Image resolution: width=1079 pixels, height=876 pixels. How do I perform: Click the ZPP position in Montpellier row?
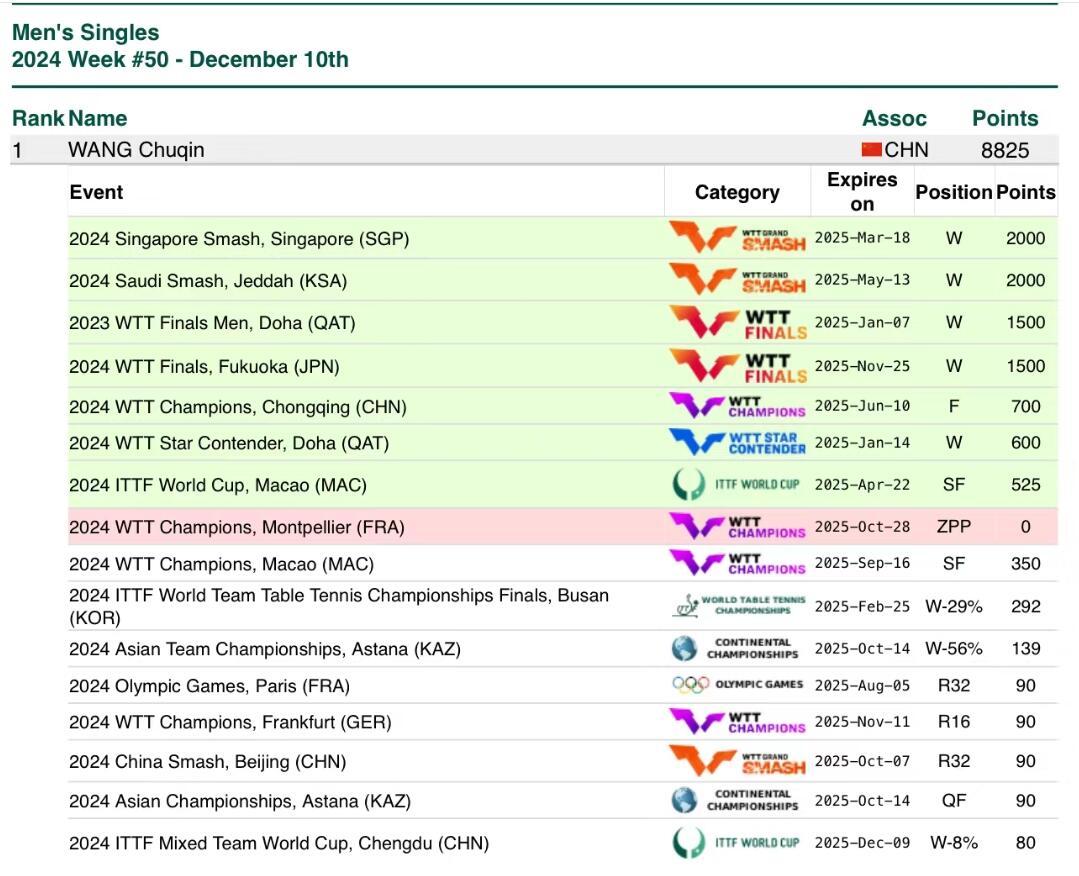click(x=953, y=526)
